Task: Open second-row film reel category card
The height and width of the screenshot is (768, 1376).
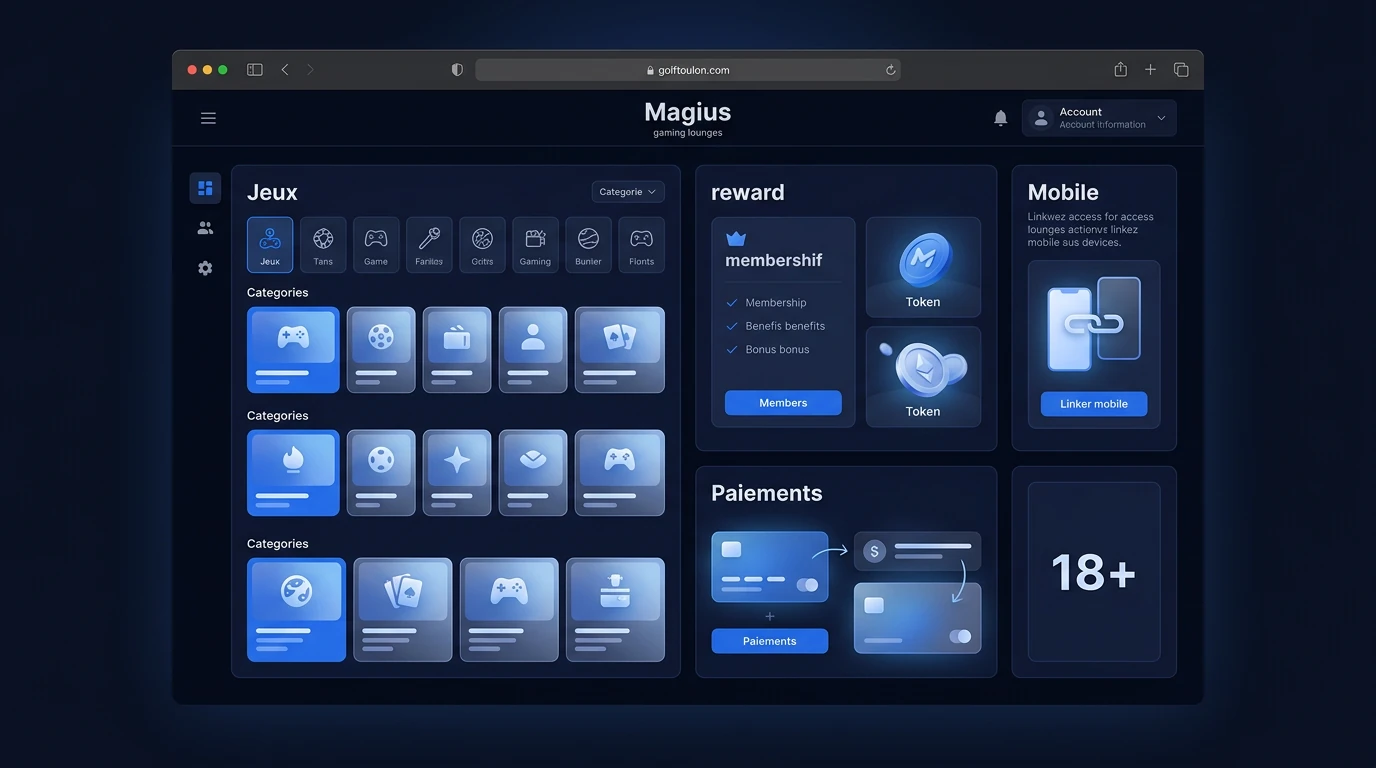Action: tap(381, 473)
